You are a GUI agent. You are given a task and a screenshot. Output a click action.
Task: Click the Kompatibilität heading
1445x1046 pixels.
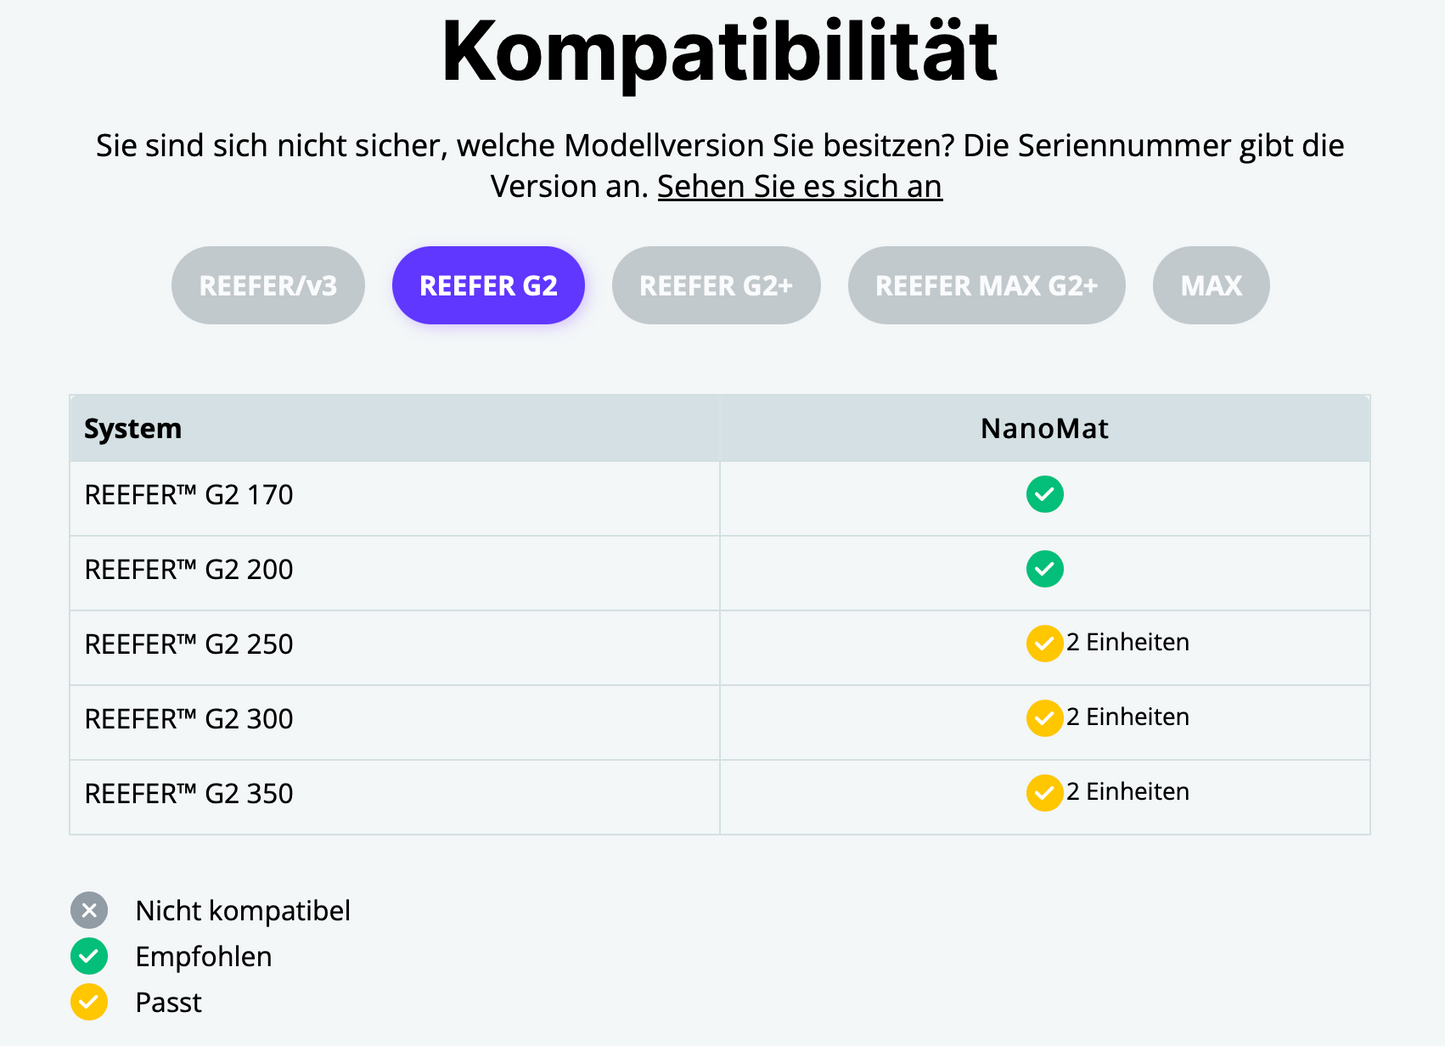(720, 50)
